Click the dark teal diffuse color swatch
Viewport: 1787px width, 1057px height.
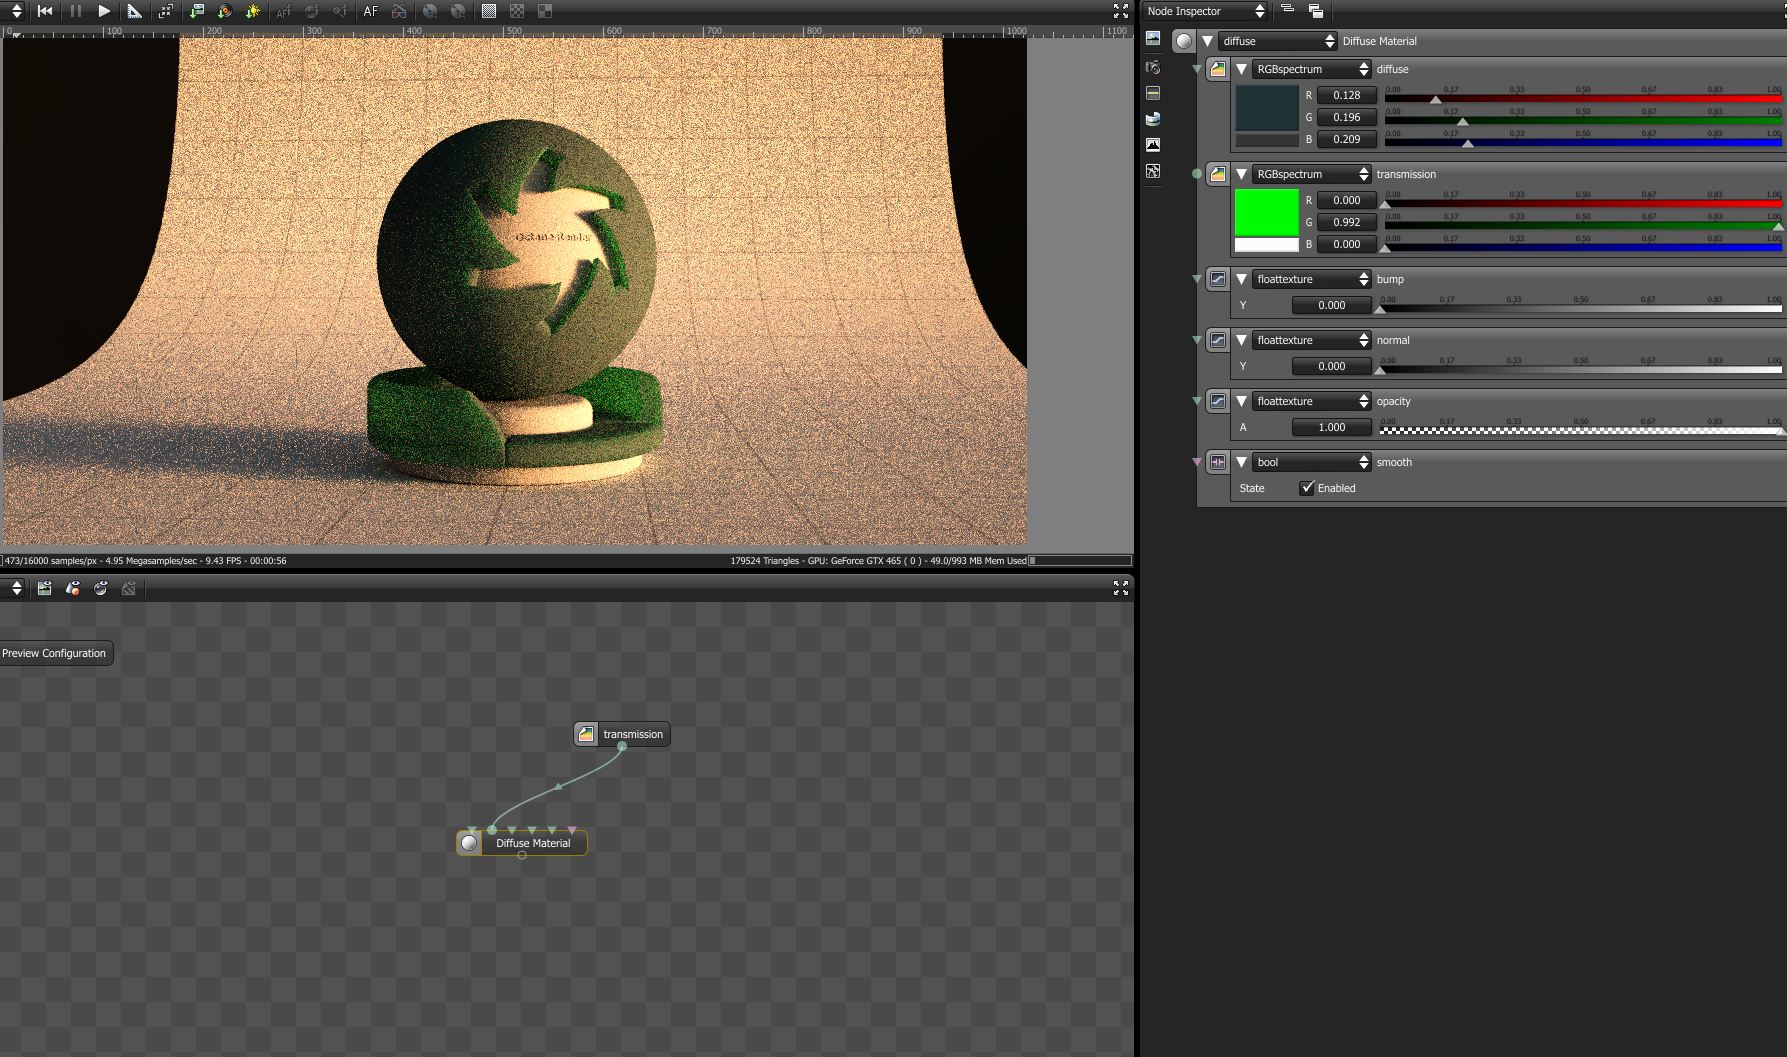click(x=1267, y=109)
